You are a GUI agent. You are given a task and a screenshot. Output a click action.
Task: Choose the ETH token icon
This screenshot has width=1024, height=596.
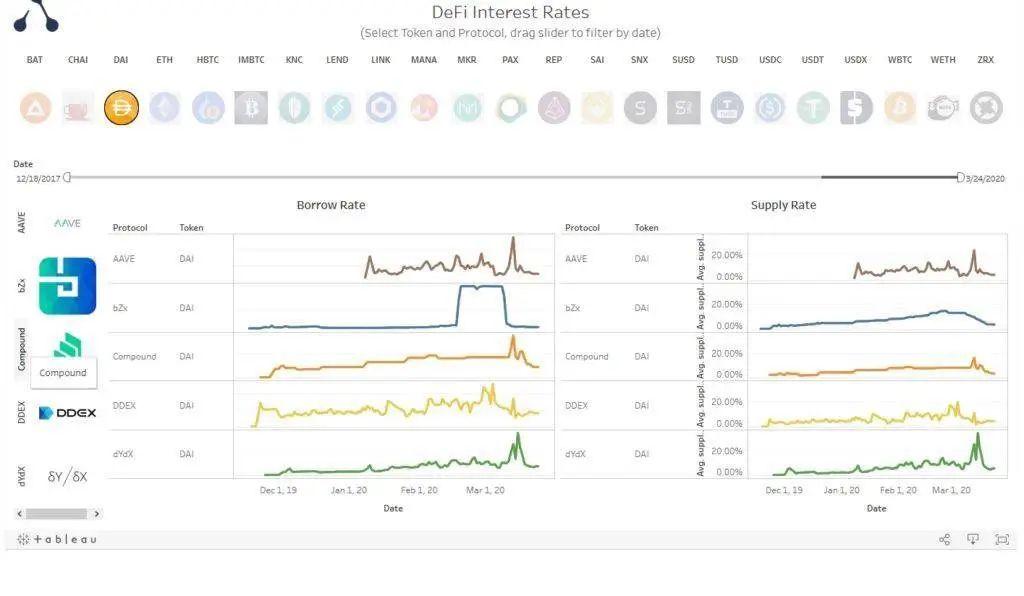(165, 108)
